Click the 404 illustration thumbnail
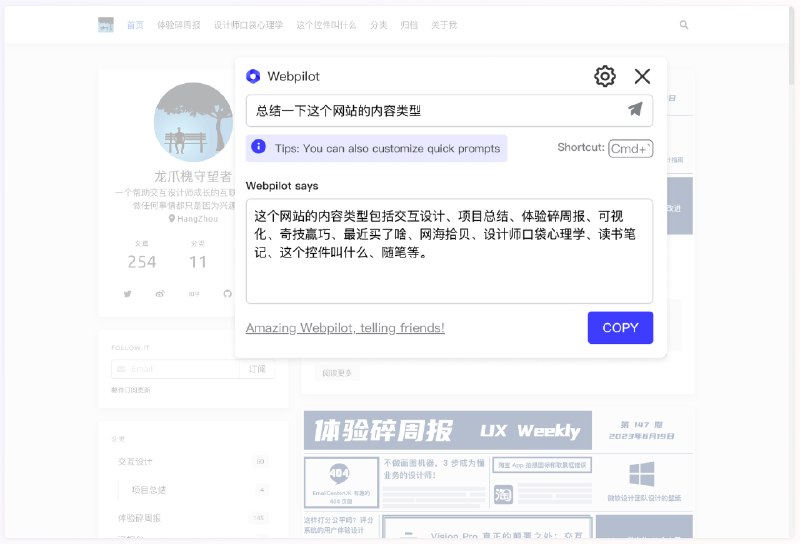The image size is (800, 544). pyautogui.click(x=341, y=482)
